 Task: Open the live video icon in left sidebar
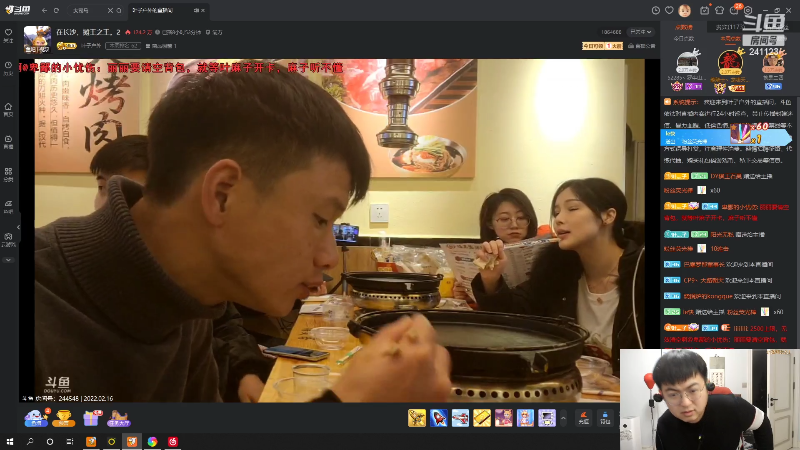[x=8, y=142]
